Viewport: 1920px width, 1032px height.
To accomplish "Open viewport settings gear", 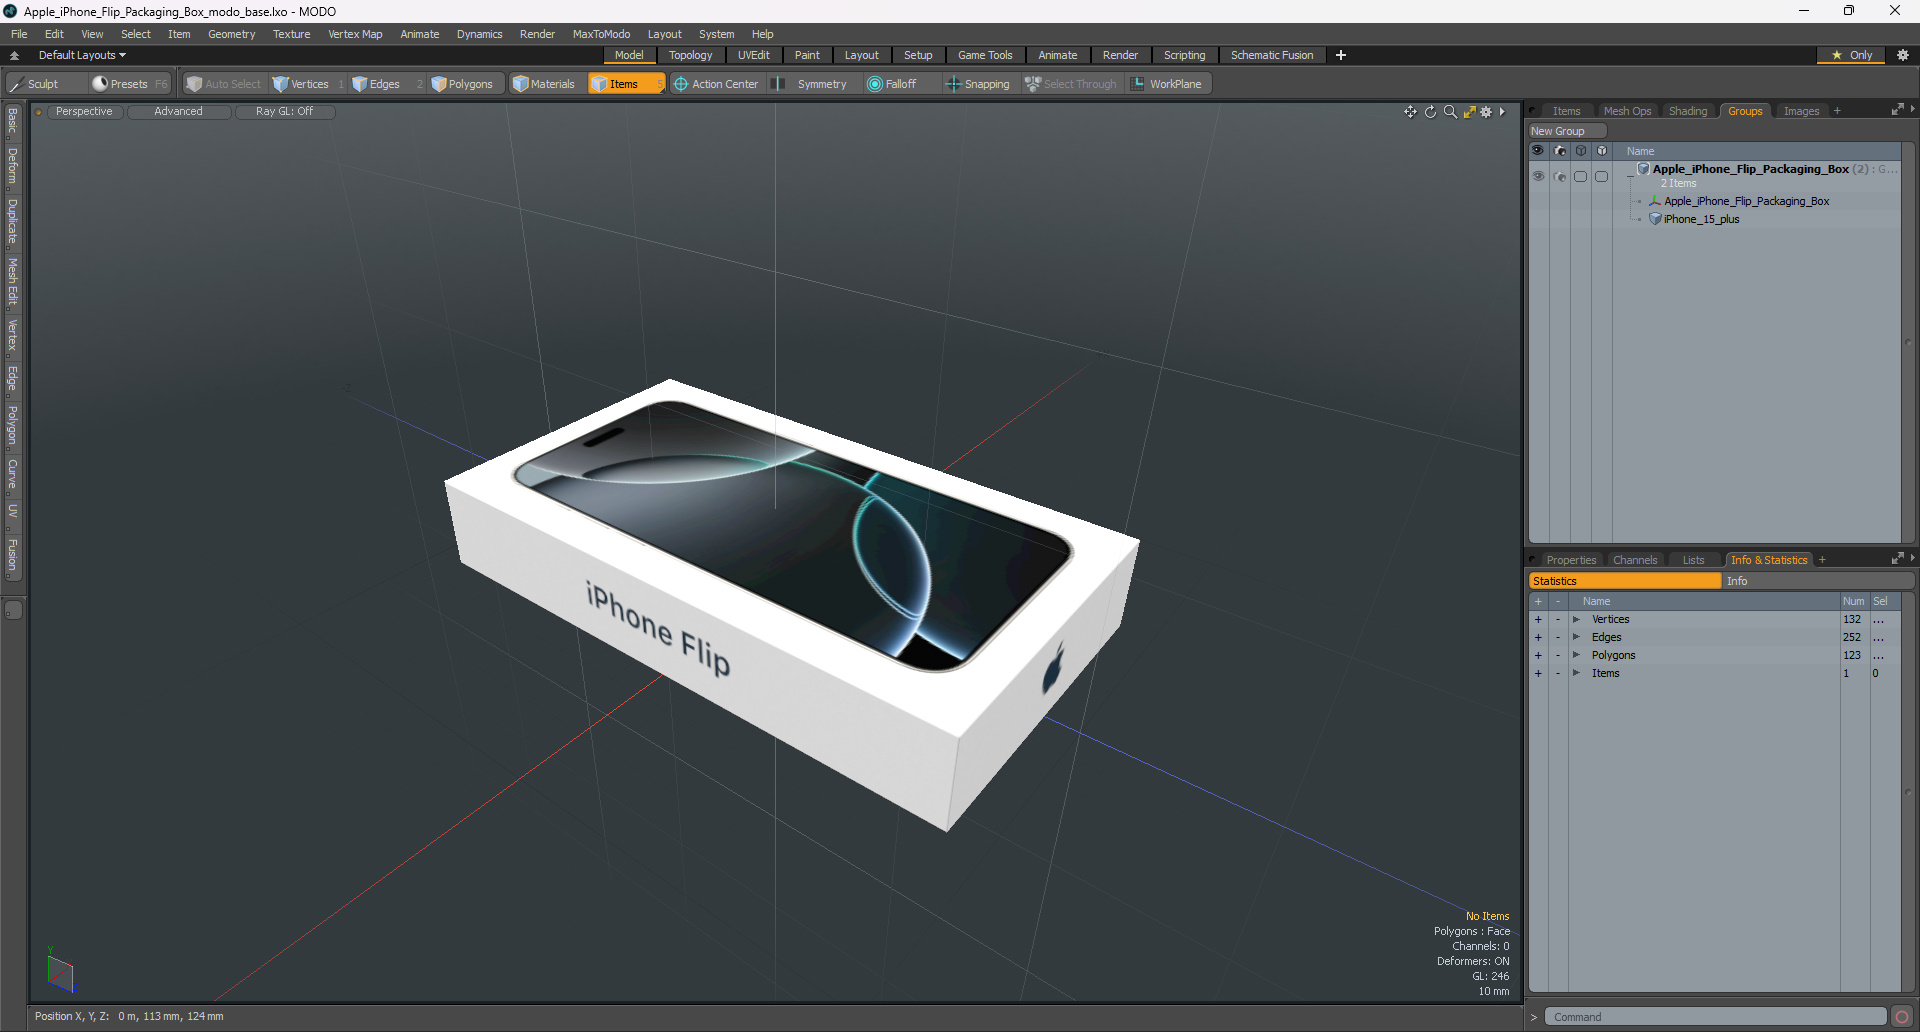I will pyautogui.click(x=1487, y=112).
